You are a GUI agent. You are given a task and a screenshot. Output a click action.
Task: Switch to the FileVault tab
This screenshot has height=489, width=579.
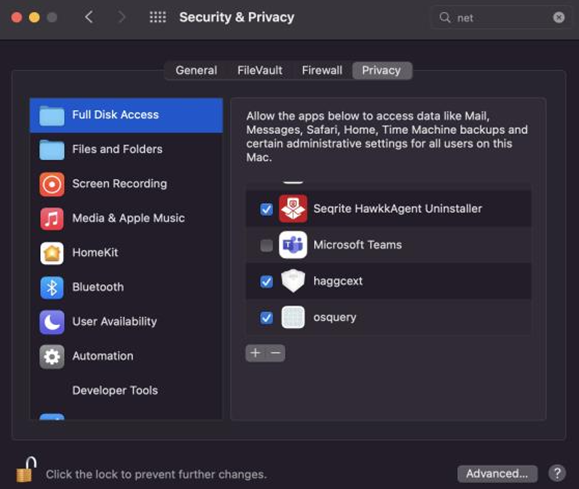[260, 71]
